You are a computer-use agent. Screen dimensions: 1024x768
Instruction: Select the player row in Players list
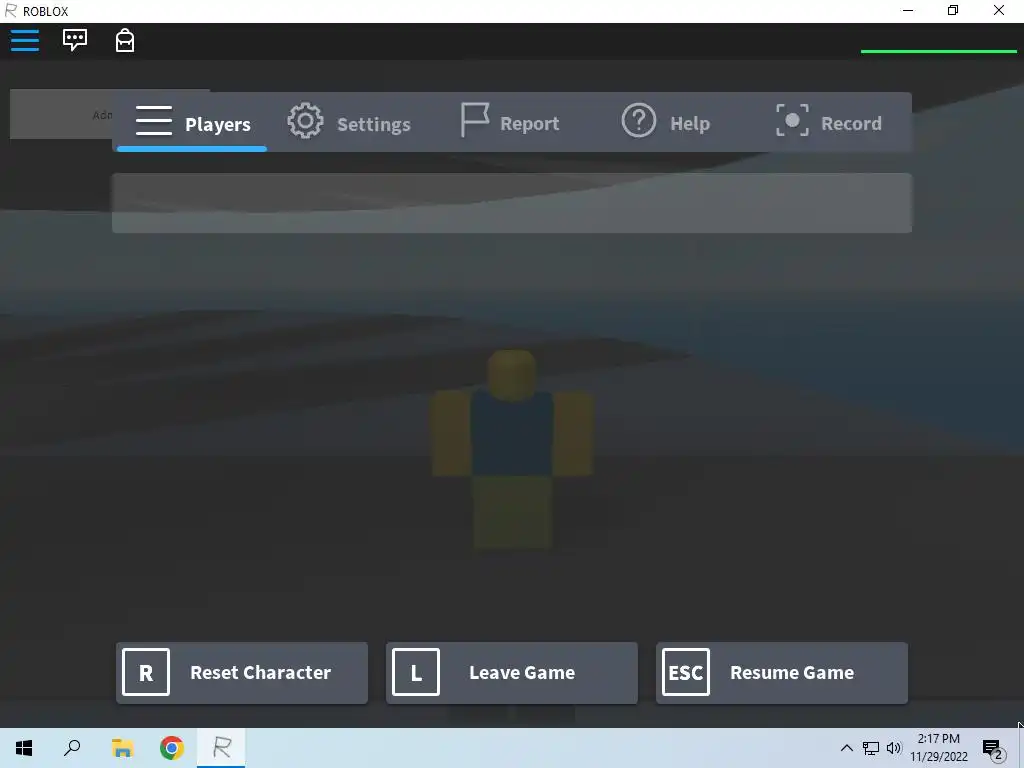(512, 203)
